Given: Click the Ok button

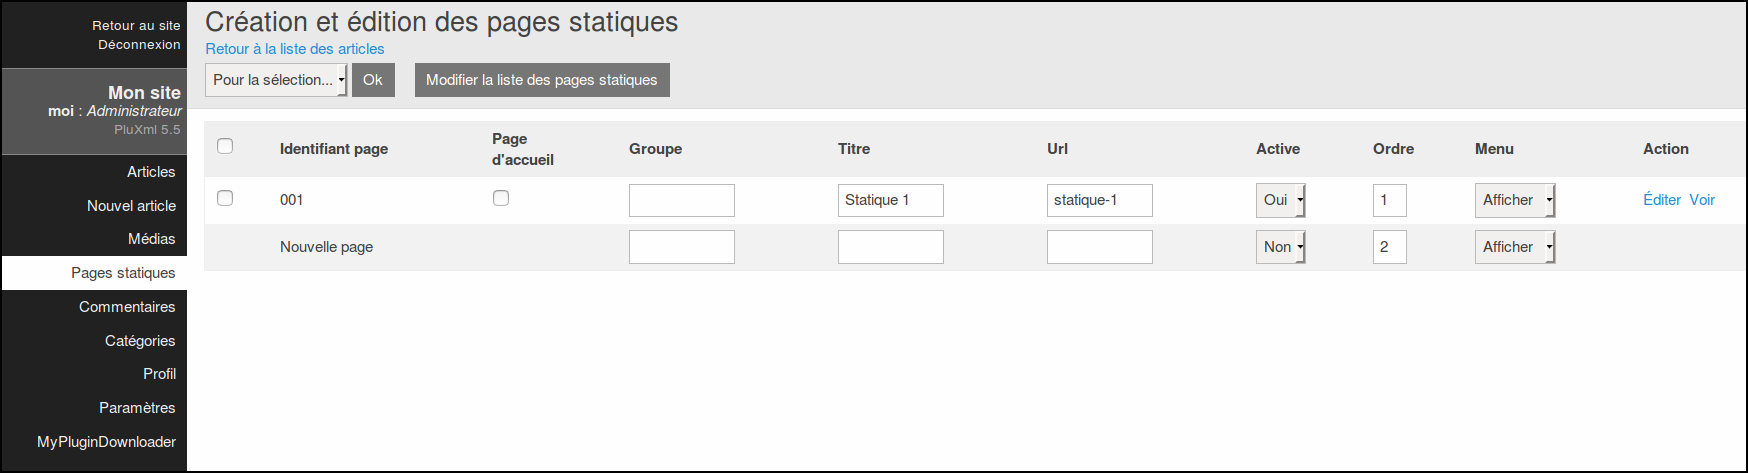Looking at the screenshot, I should coord(373,80).
